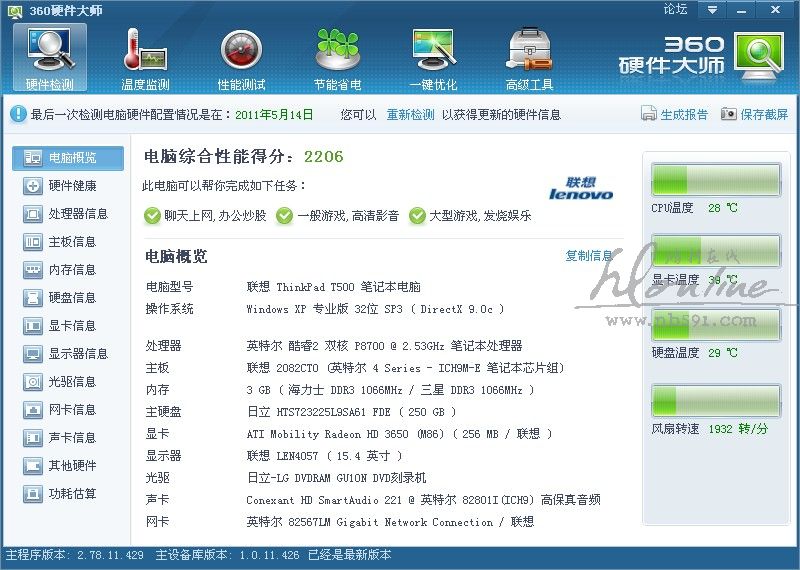Click 主设备库版本 1.0.11.426 in status bar
The image size is (800, 570).
(227, 555)
